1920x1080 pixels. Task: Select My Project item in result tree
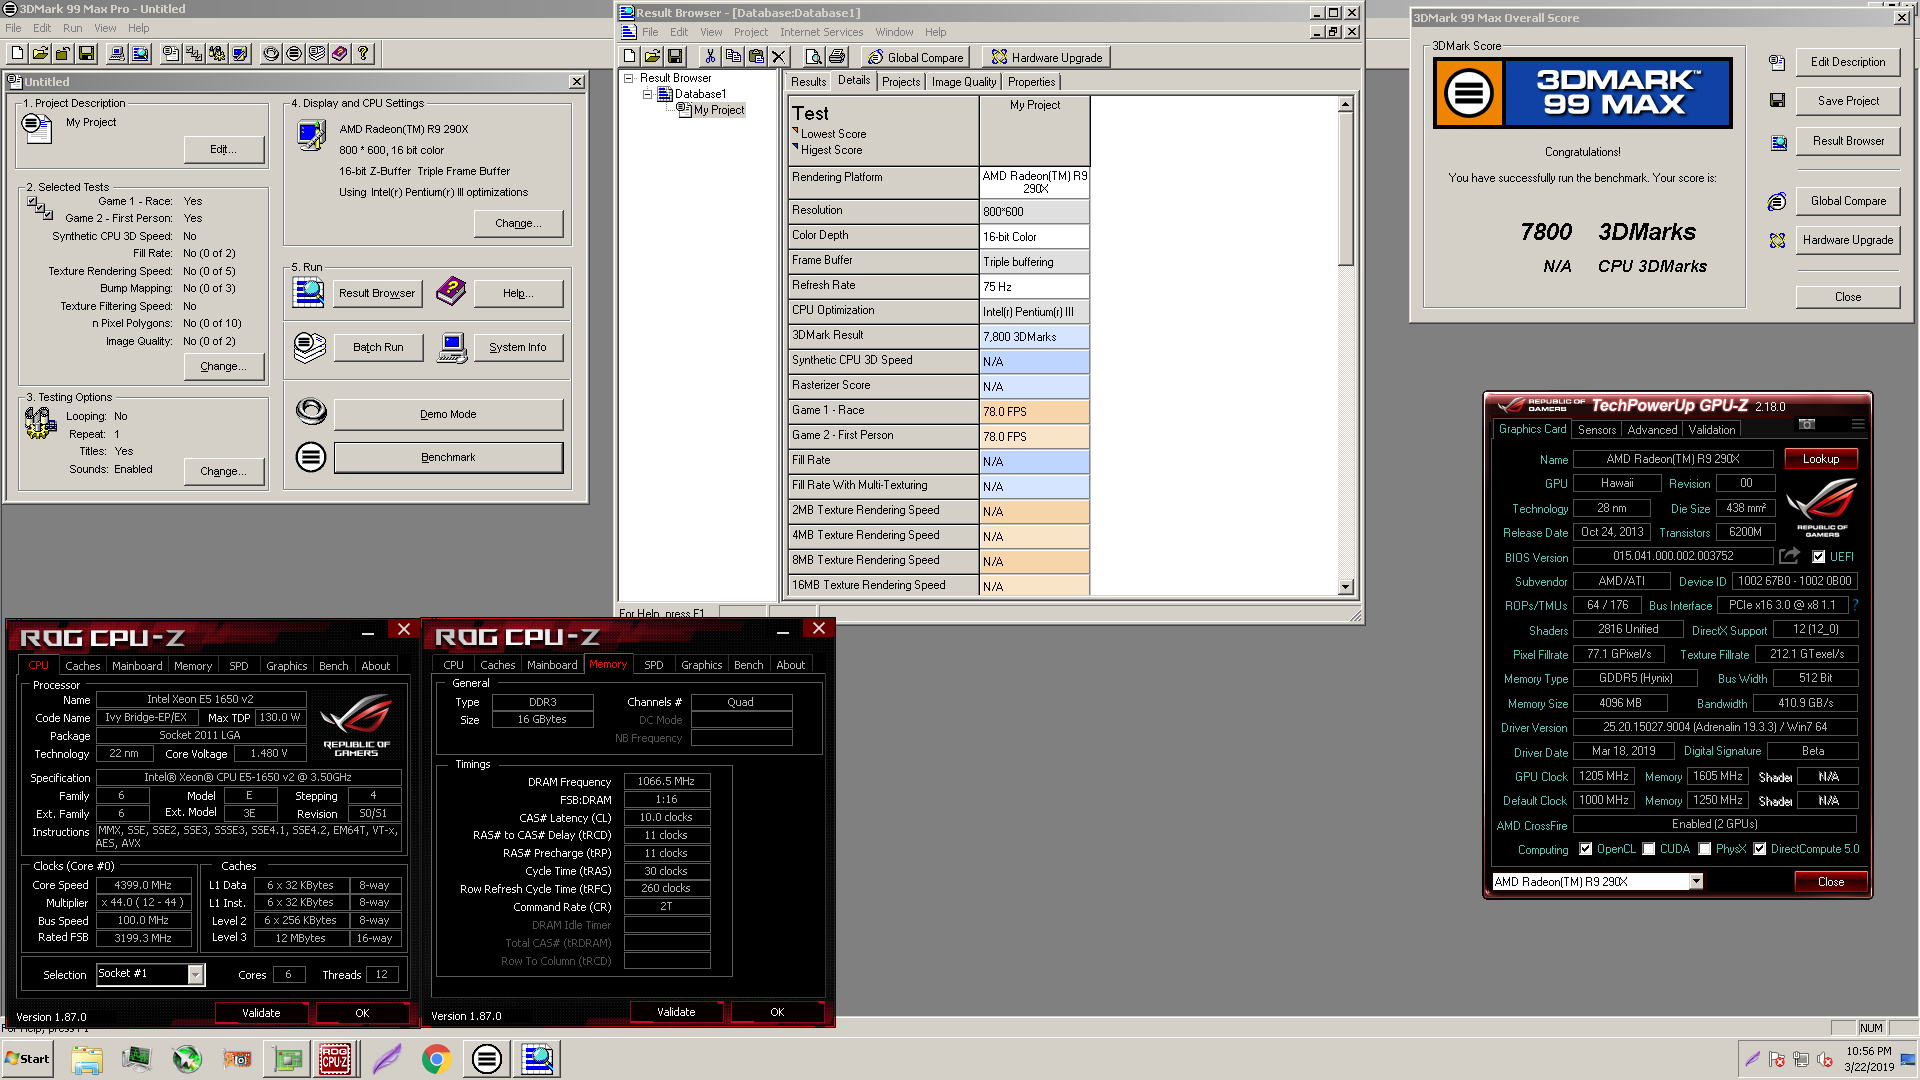click(x=719, y=110)
